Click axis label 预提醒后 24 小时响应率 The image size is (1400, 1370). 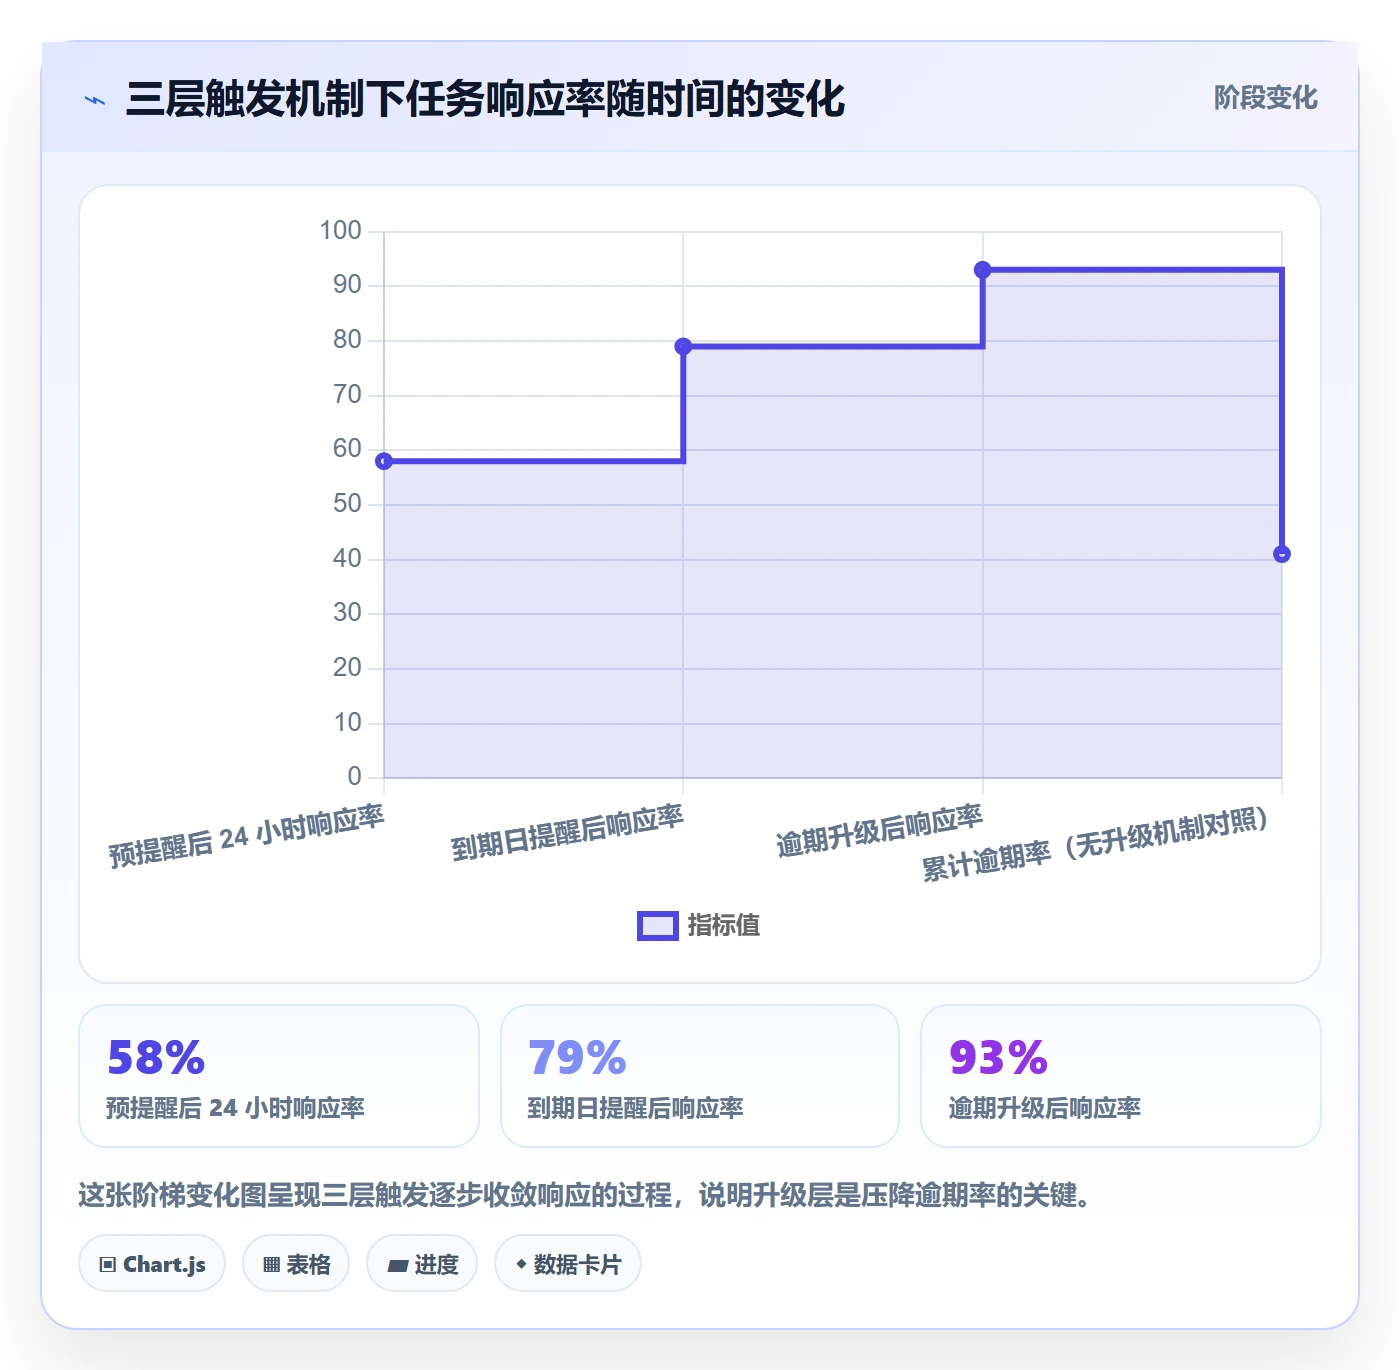pos(246,836)
